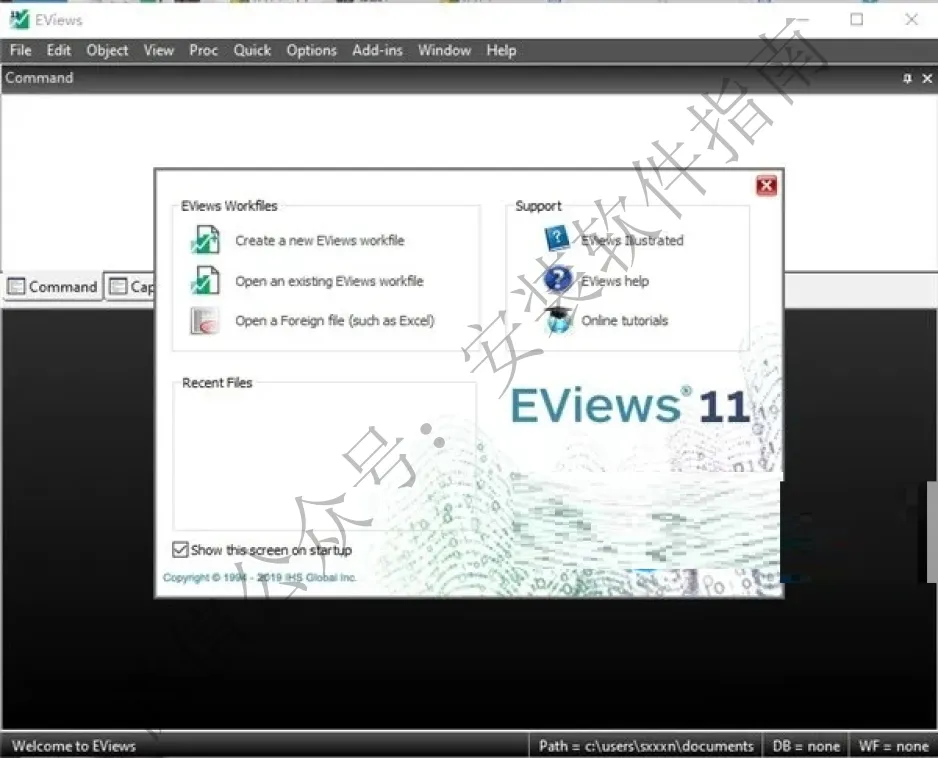Close the Command pane

click(927, 78)
